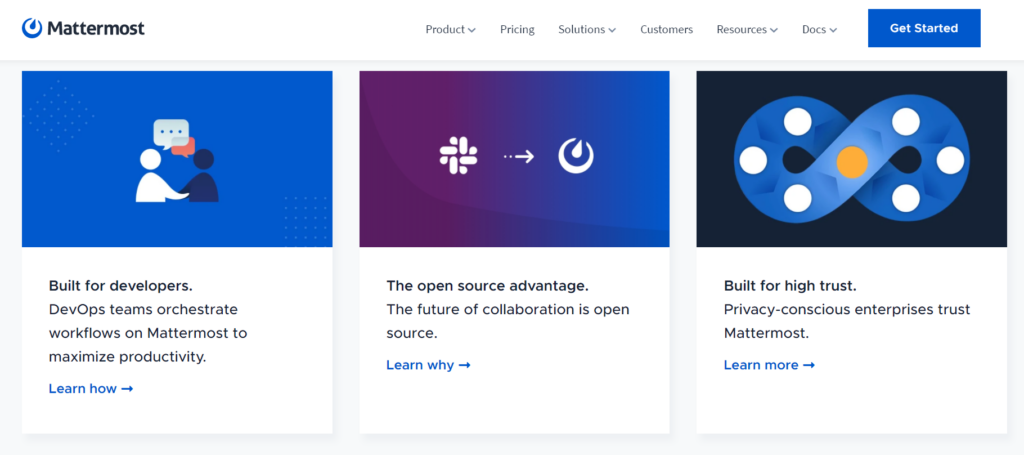
Task: Click the Mattermost logo in the header
Action: [83, 28]
